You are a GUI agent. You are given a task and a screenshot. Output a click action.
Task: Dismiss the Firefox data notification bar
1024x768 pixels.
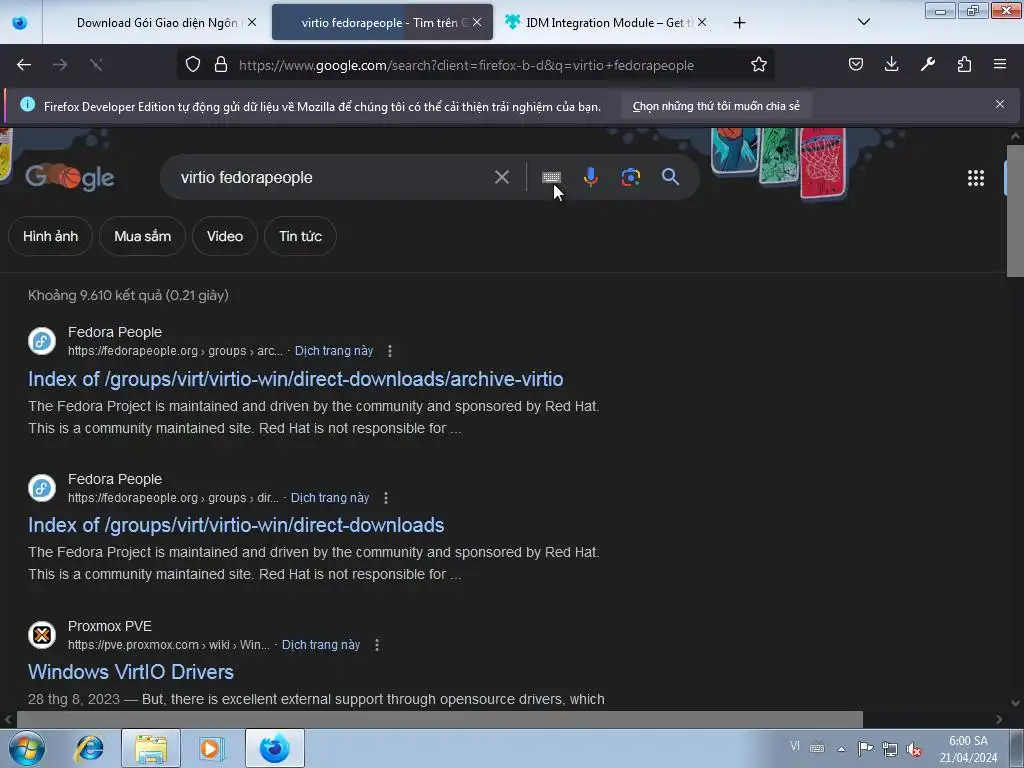click(1000, 104)
